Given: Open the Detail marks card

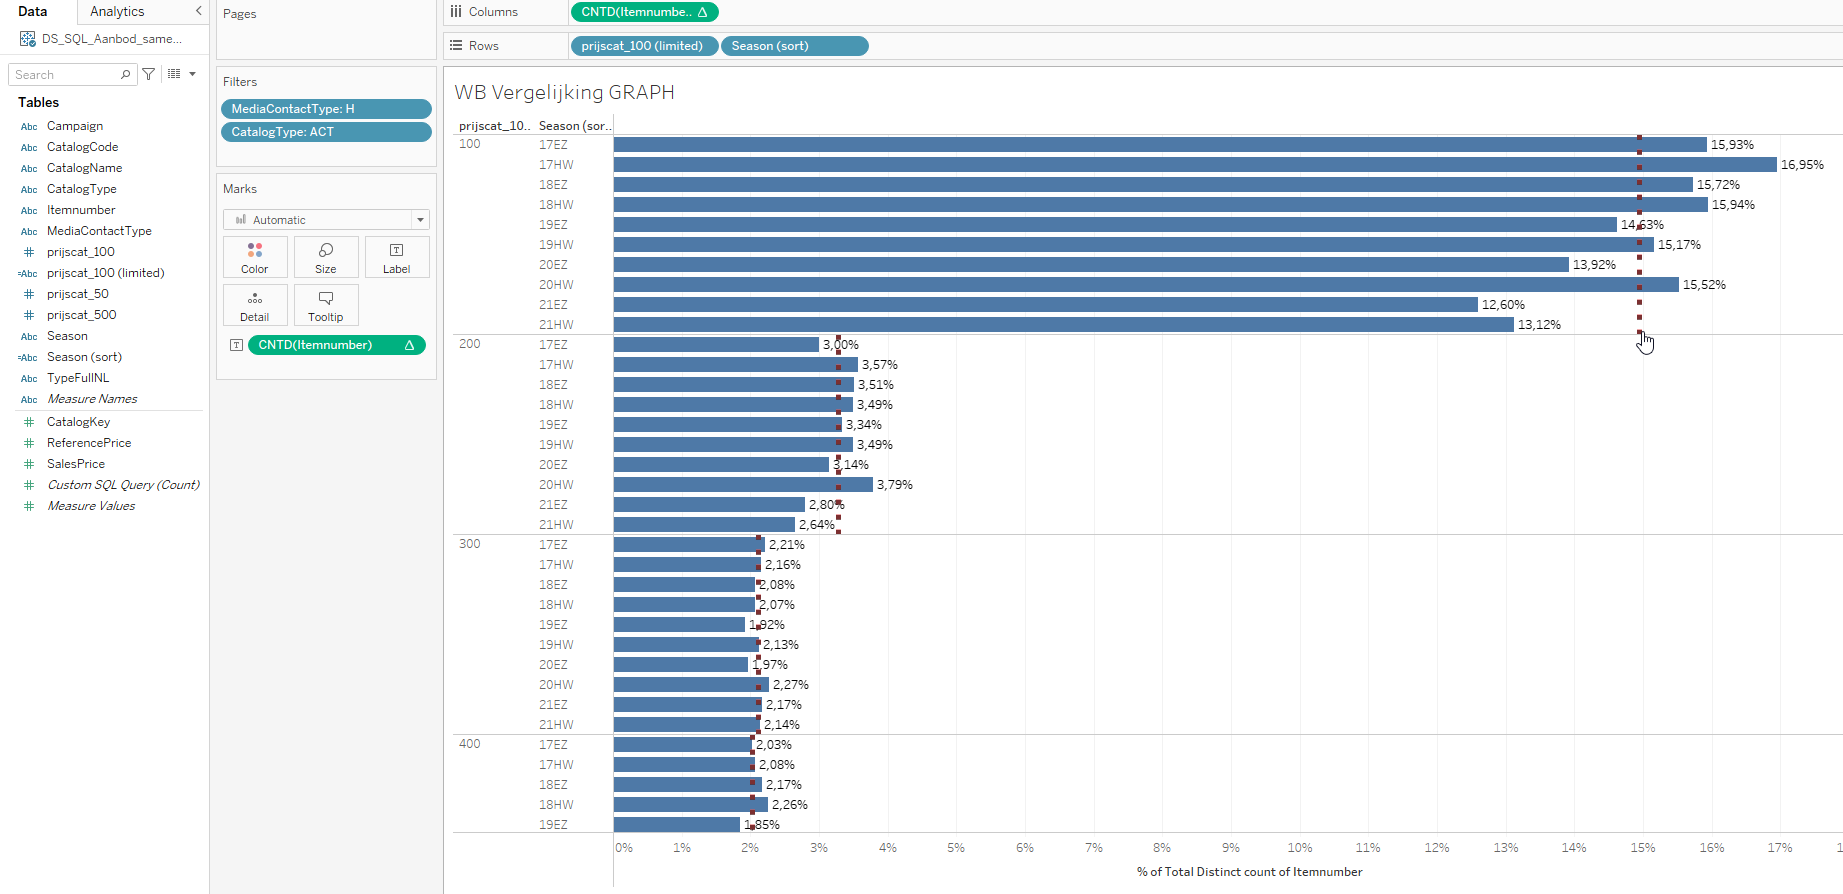Looking at the screenshot, I should click(x=255, y=305).
